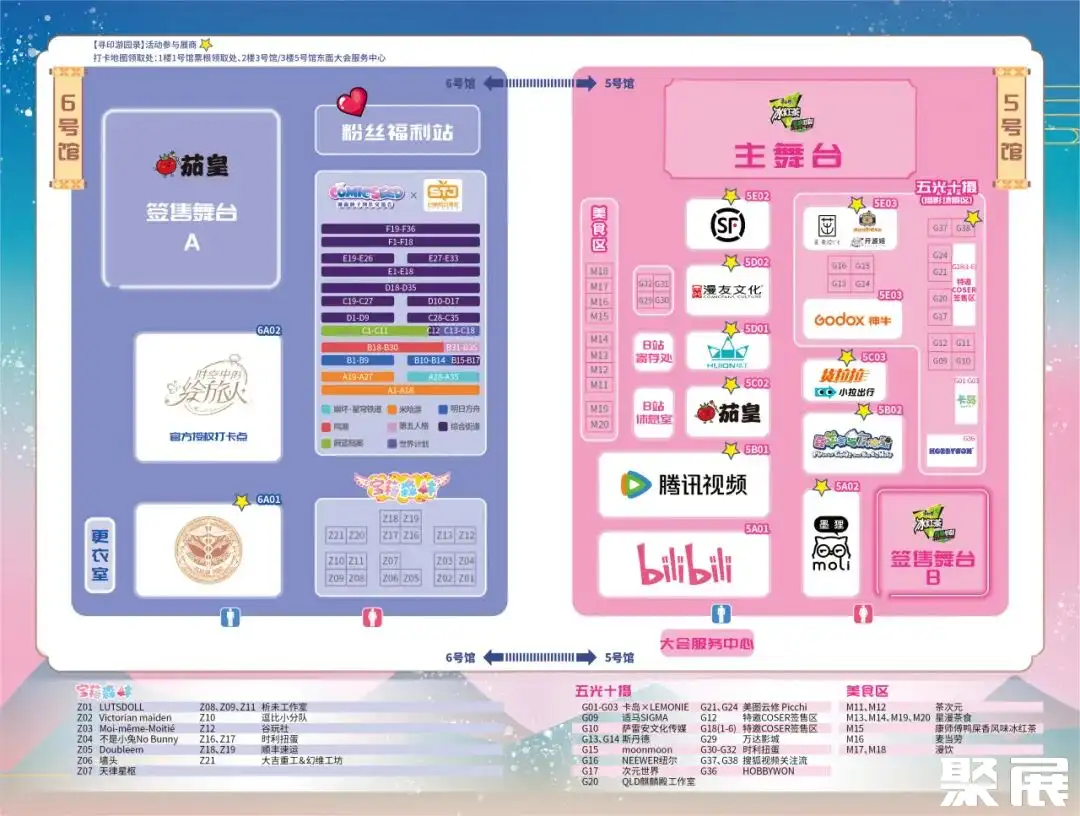Select the round gold emblem at booth 6A01
This screenshot has width=1080, height=816.
point(208,549)
